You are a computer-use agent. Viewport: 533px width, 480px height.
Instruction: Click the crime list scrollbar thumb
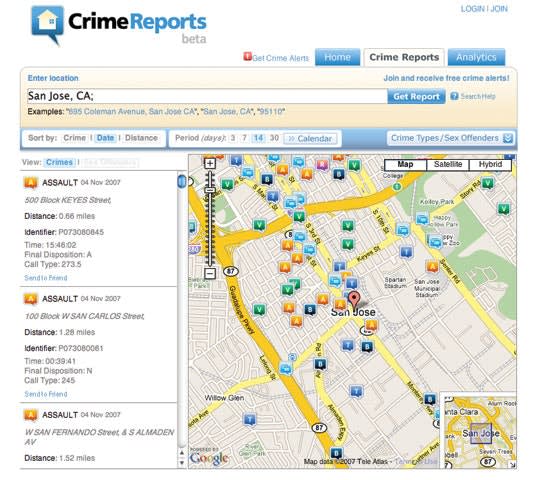[x=182, y=181]
